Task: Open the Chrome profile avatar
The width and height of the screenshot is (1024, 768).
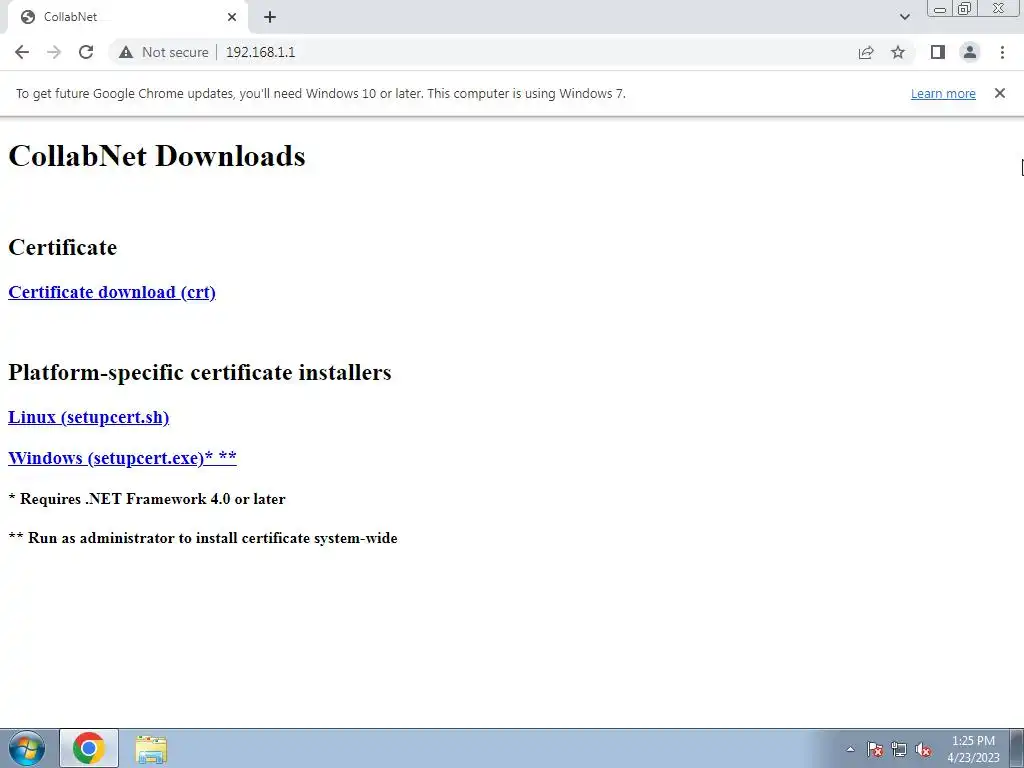Action: pyautogui.click(x=970, y=52)
